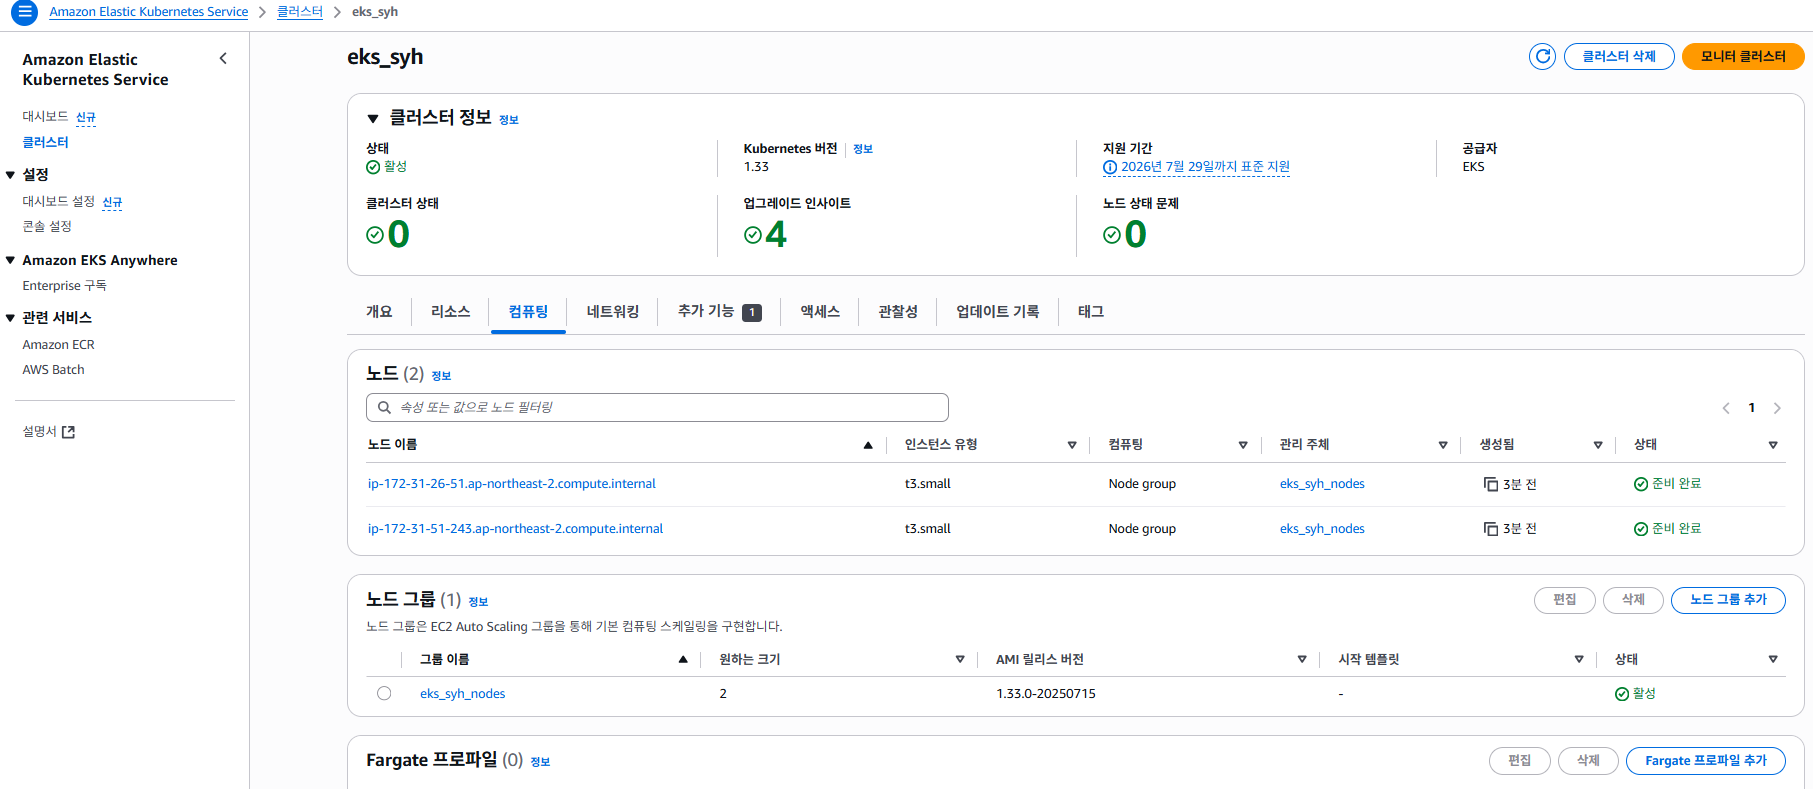Open node ip-172-31-51-243.ap-northeast-2.compute.internal link
The width and height of the screenshot is (1813, 789).
(x=515, y=529)
